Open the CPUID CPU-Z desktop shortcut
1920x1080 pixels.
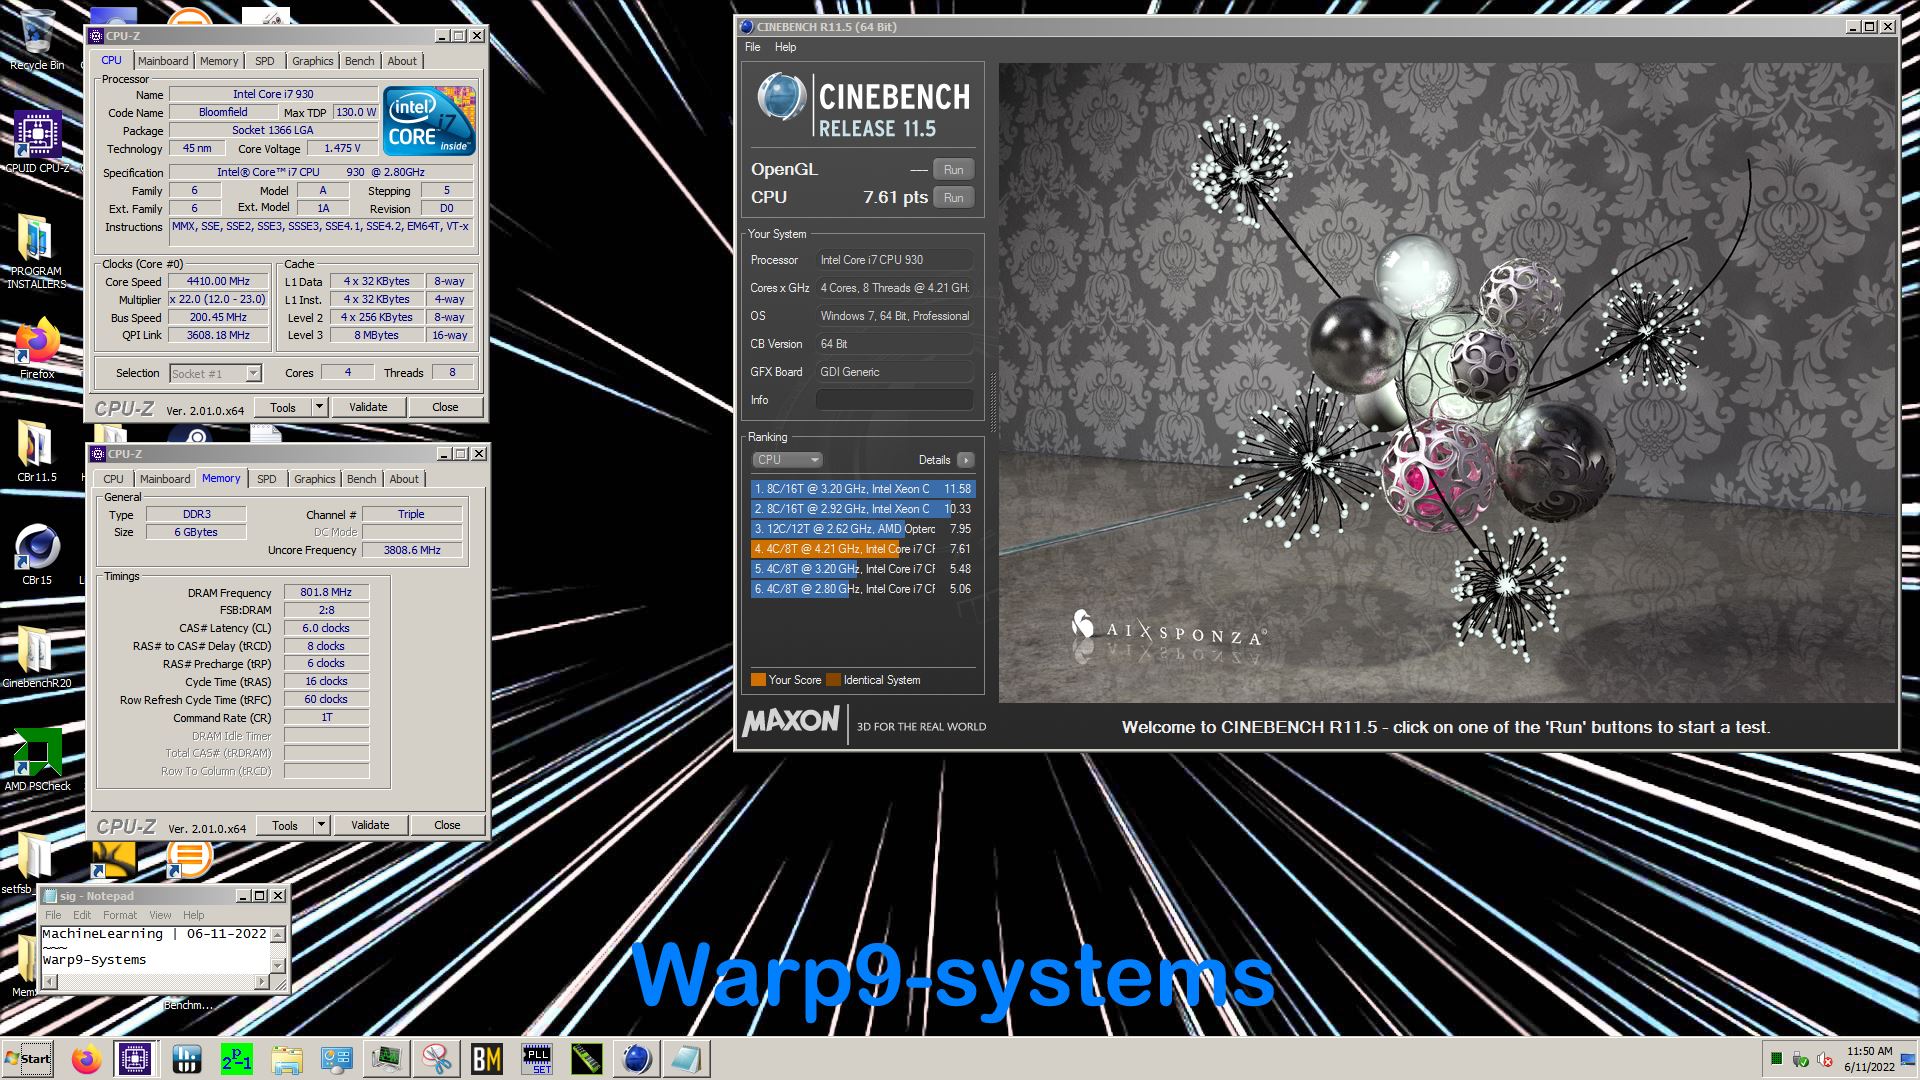click(37, 142)
